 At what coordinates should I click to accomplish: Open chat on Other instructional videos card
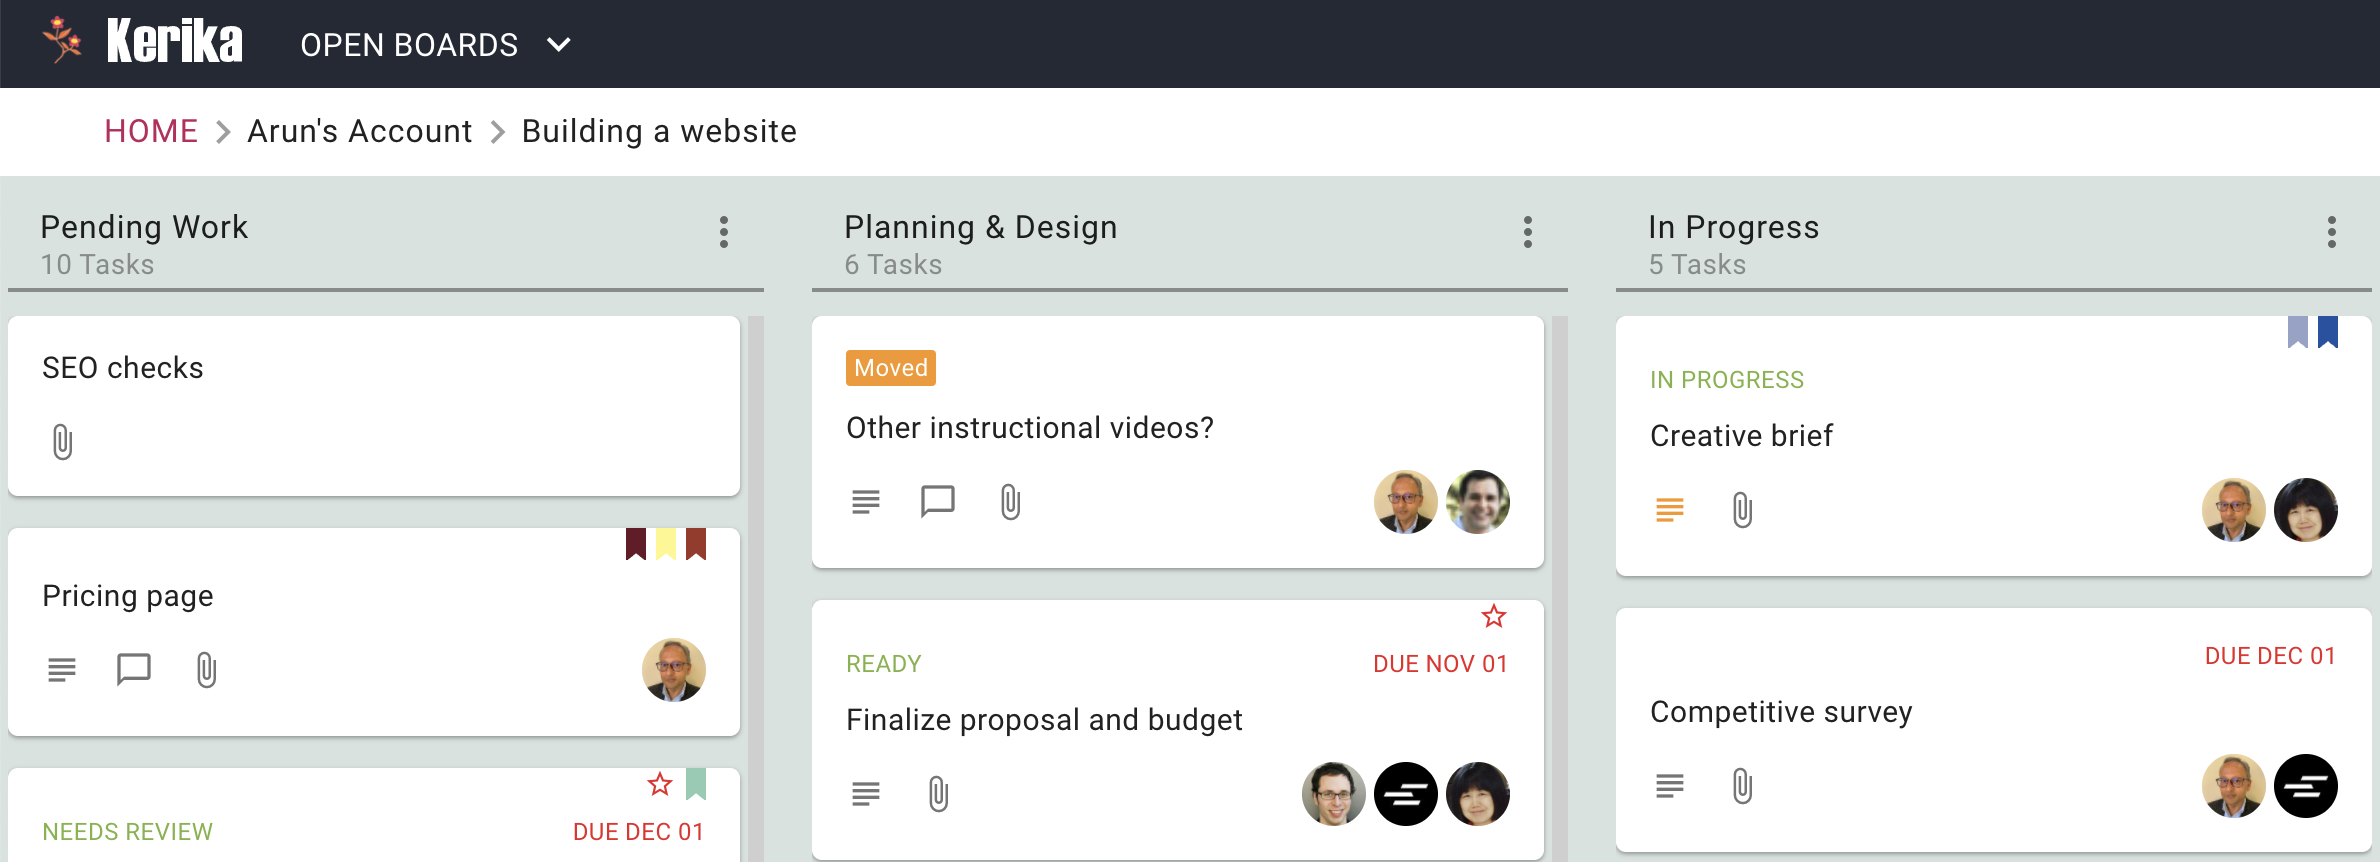pos(938,501)
